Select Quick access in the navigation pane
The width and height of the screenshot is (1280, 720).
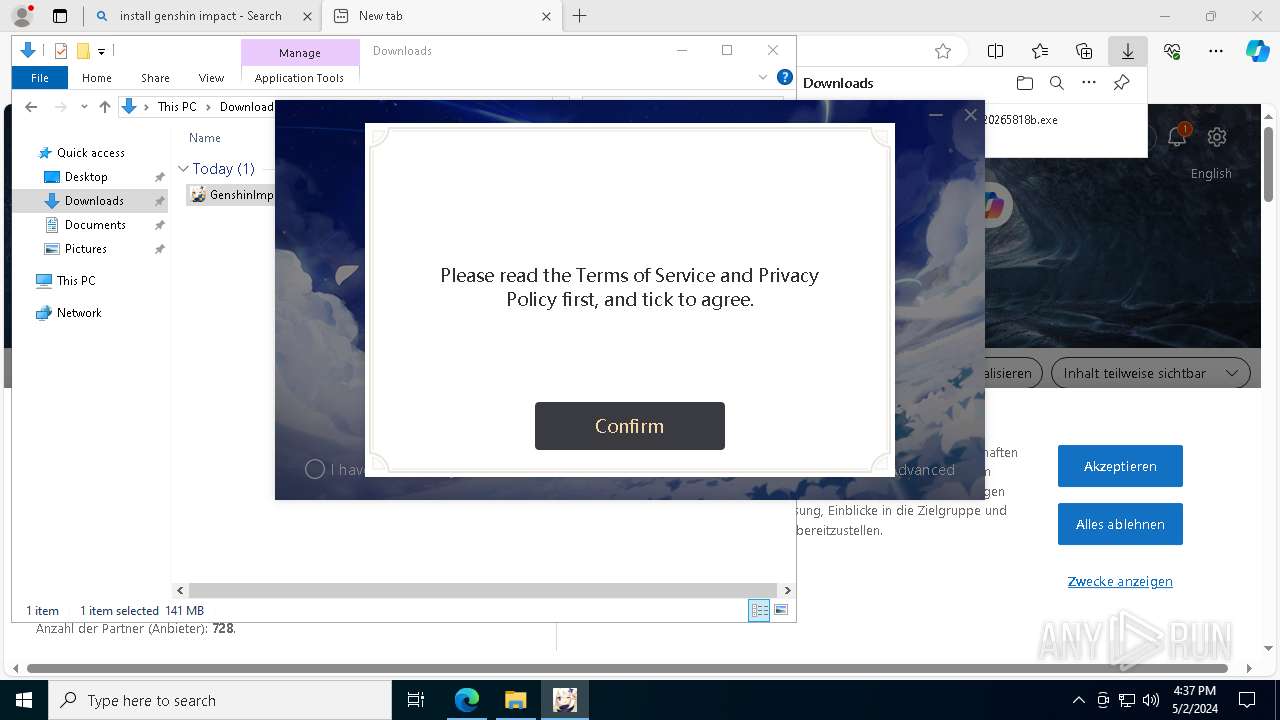tap(90, 153)
